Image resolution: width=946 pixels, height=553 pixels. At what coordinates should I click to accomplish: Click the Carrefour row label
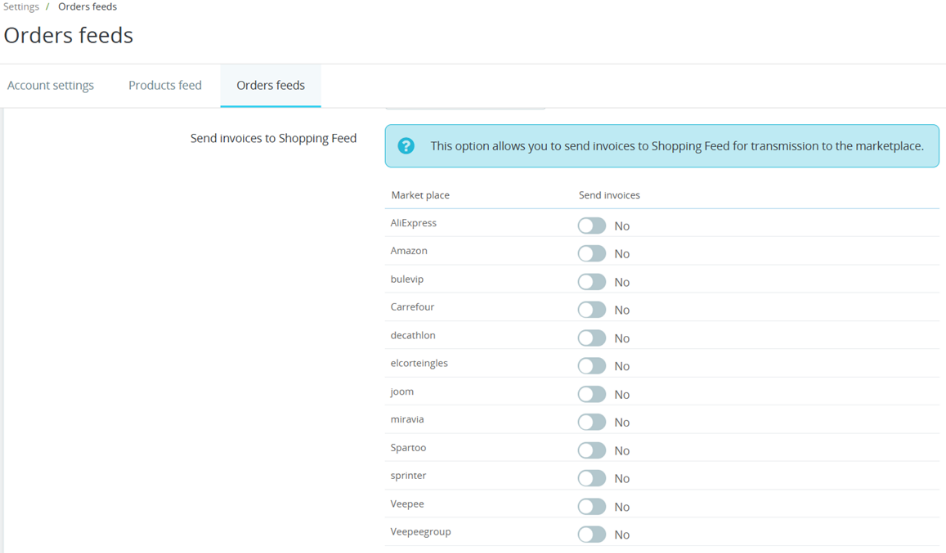tap(412, 306)
